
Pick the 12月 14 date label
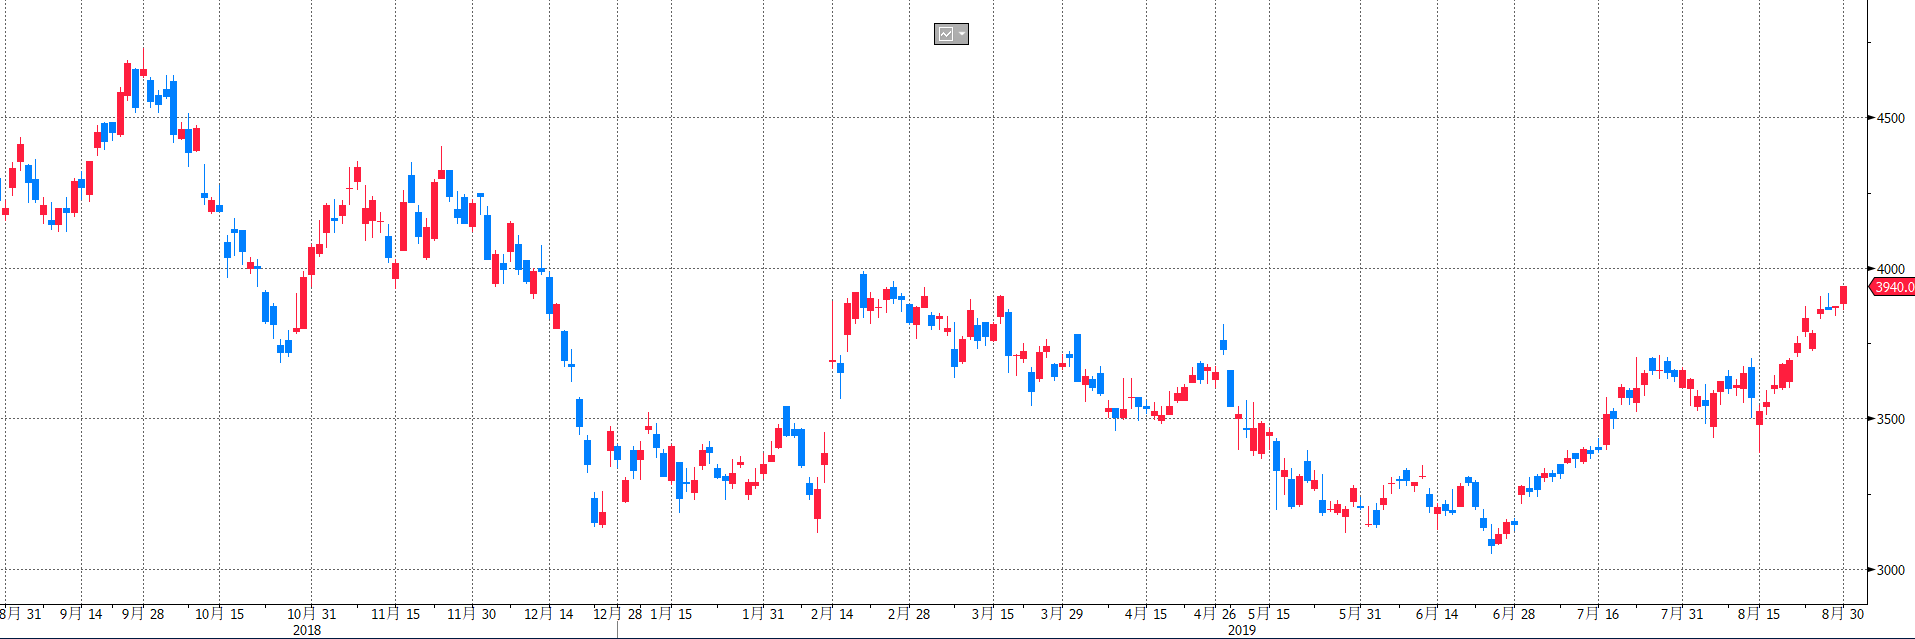pyautogui.click(x=549, y=614)
